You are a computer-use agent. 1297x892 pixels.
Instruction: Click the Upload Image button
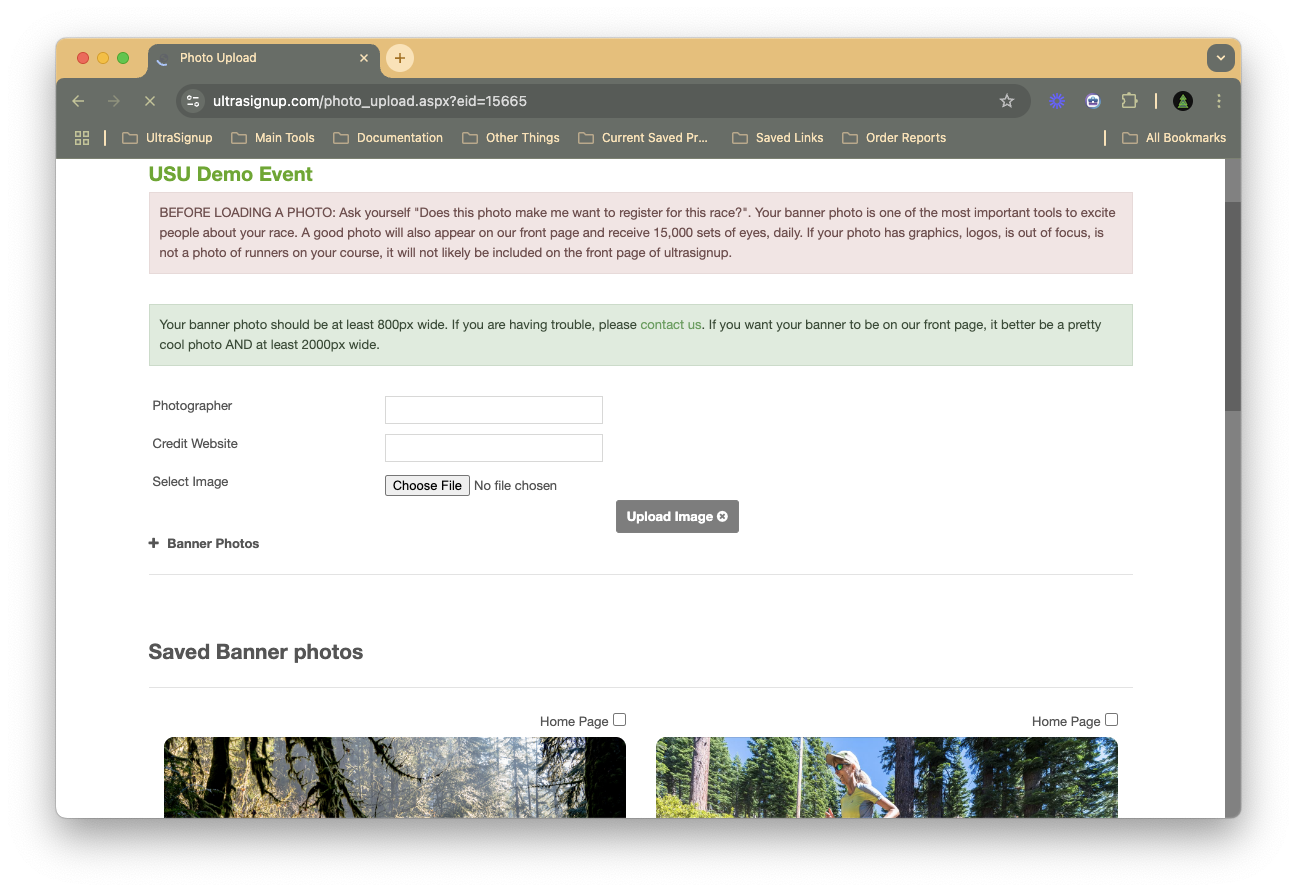(x=677, y=517)
